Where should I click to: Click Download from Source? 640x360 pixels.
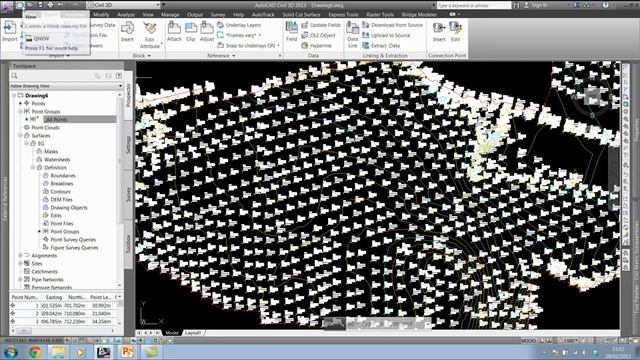(392, 25)
